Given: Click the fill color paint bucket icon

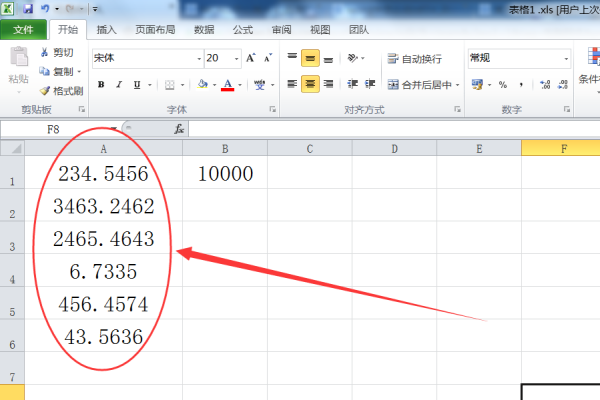Looking at the screenshot, I should tap(203, 85).
